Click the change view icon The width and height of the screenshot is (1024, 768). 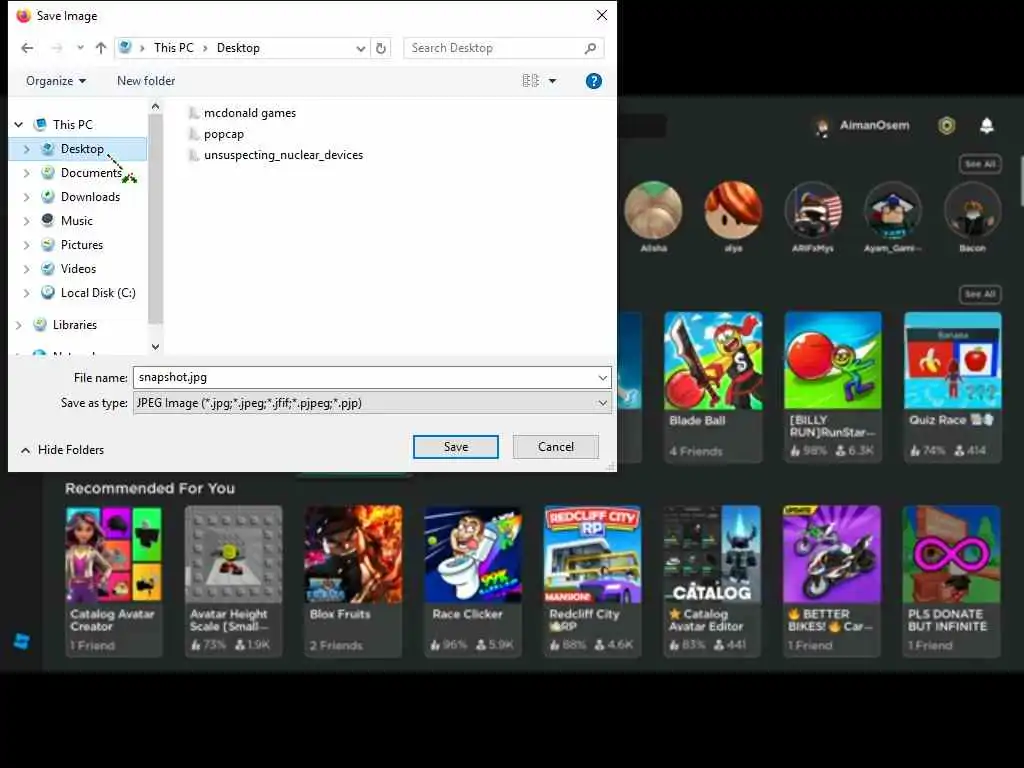(x=530, y=81)
